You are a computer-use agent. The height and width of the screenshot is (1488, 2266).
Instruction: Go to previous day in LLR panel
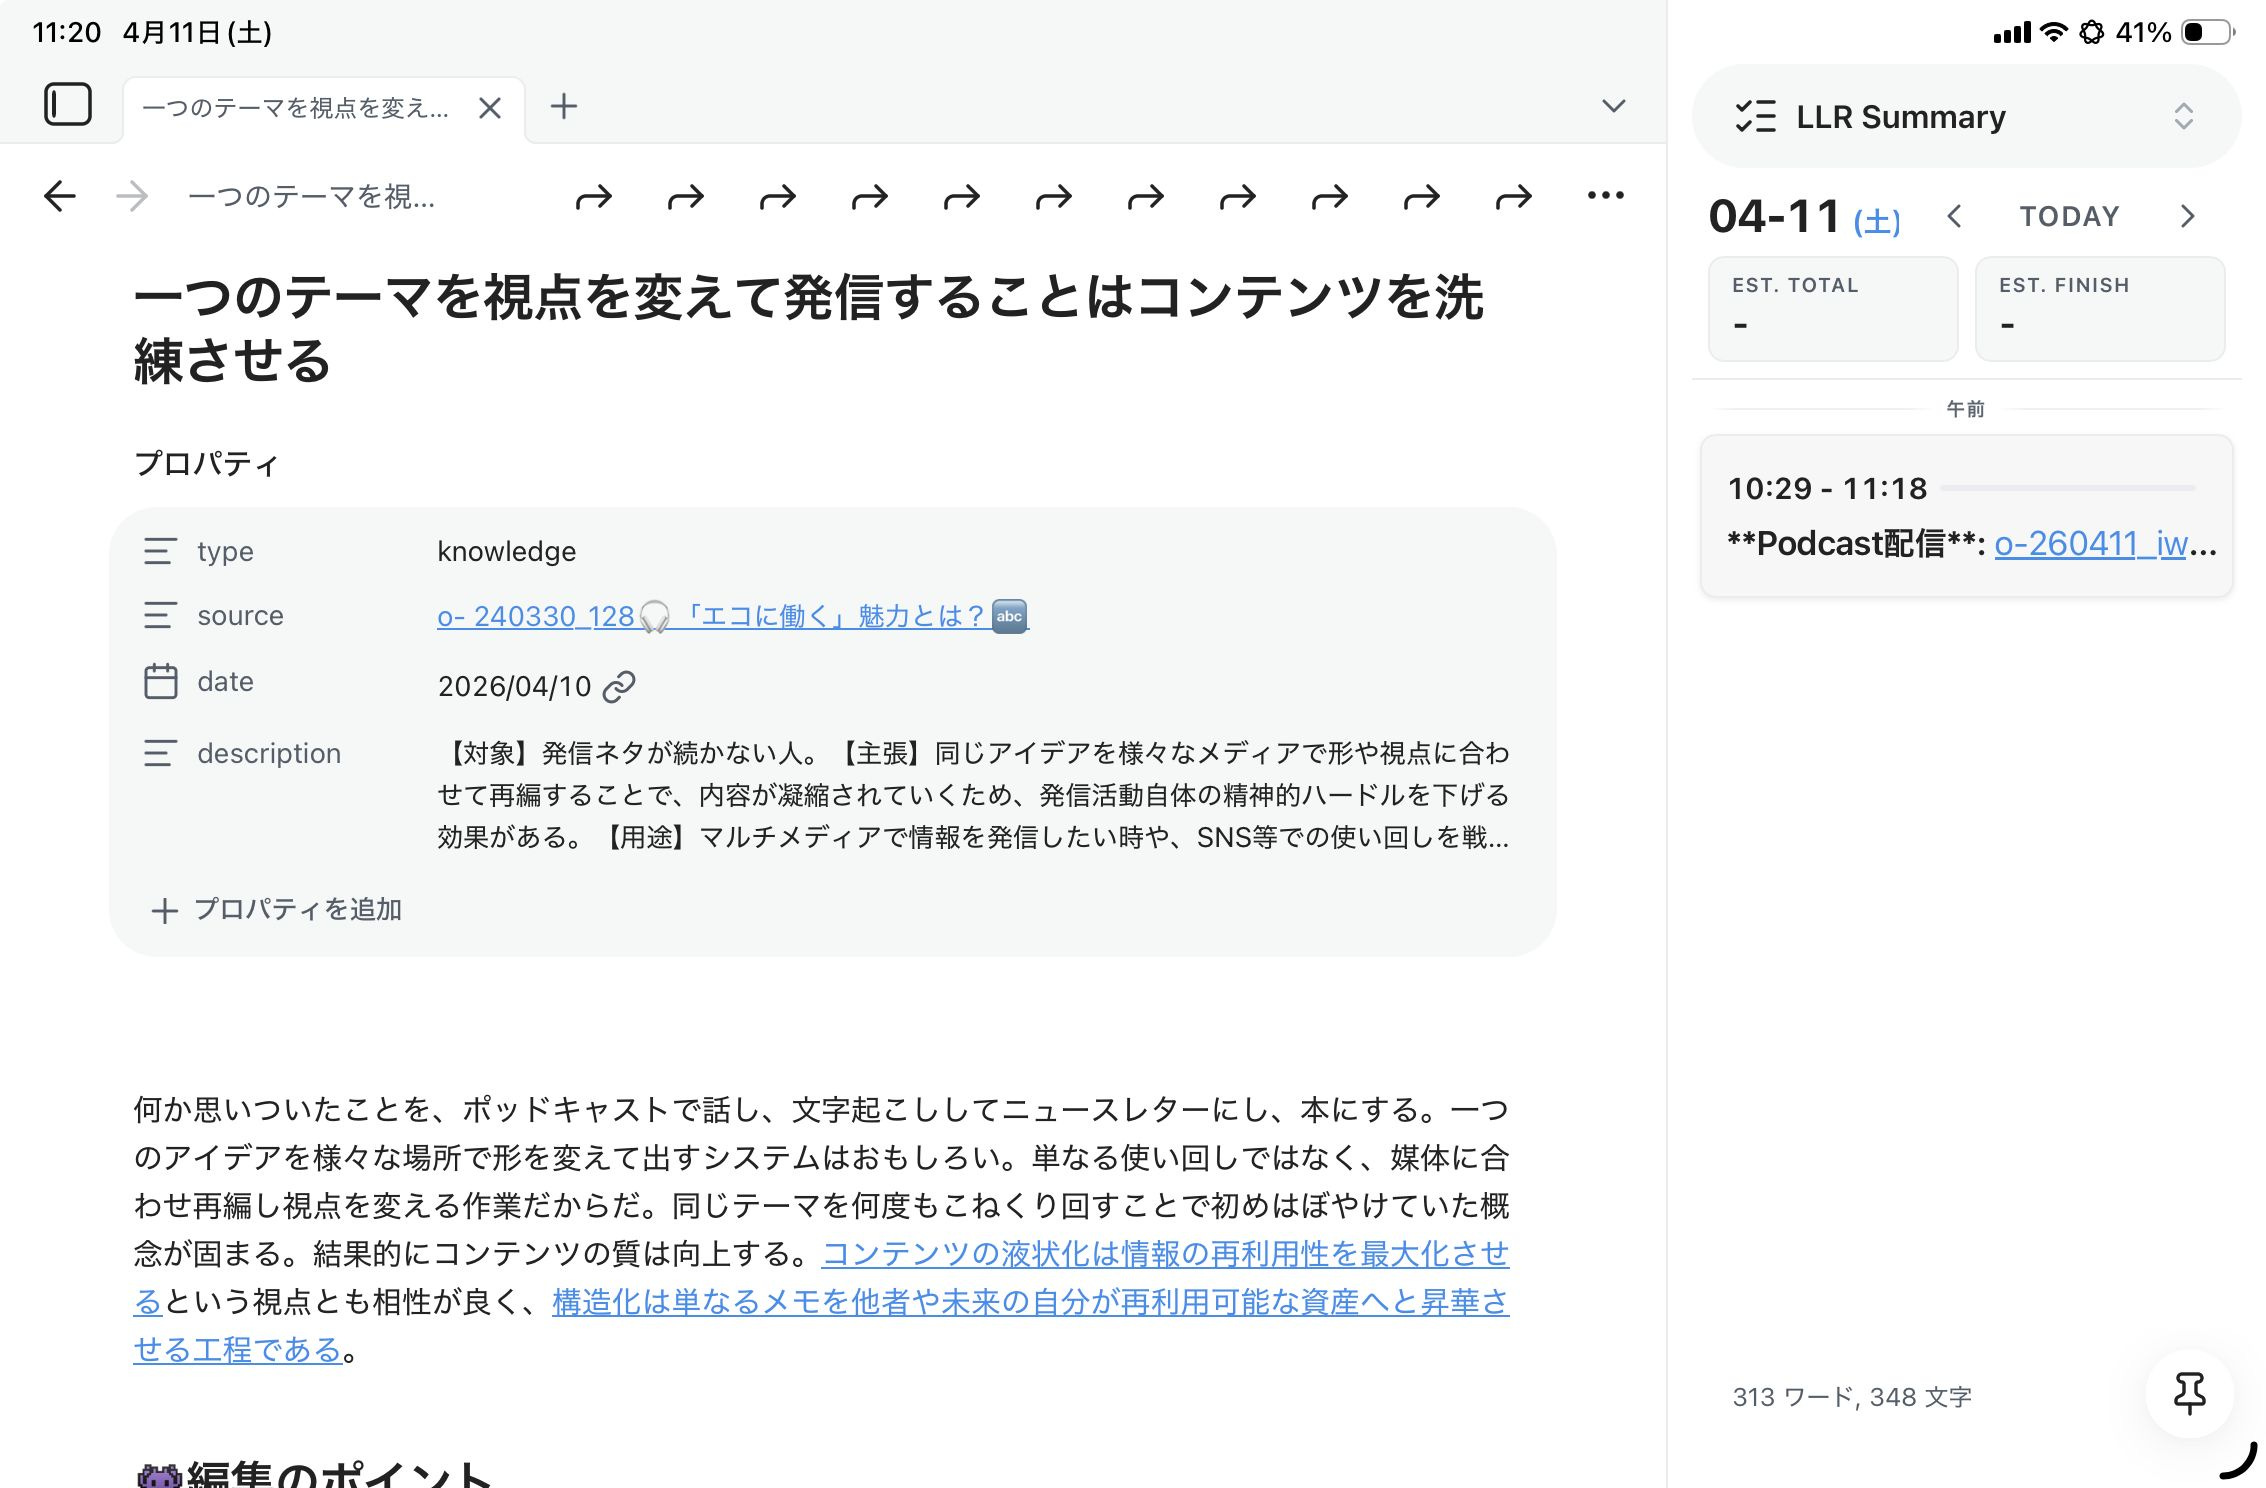pyautogui.click(x=1955, y=216)
